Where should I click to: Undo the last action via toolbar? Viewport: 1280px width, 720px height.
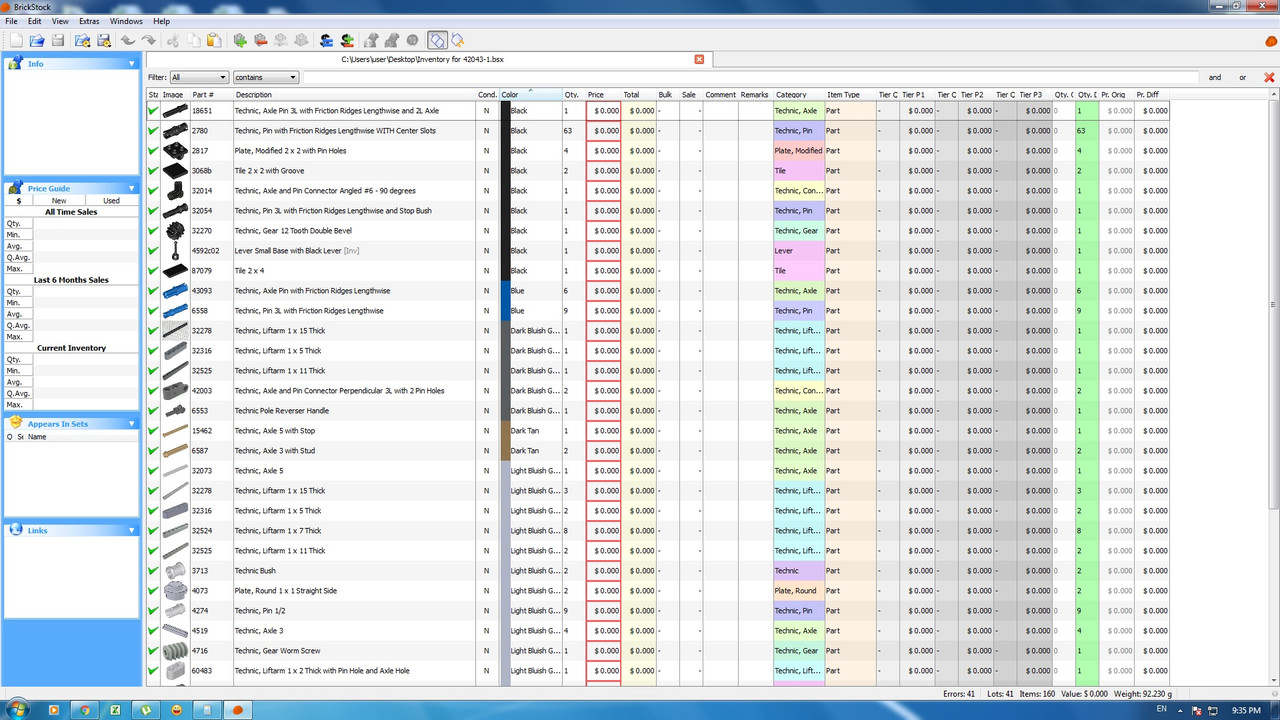(127, 41)
